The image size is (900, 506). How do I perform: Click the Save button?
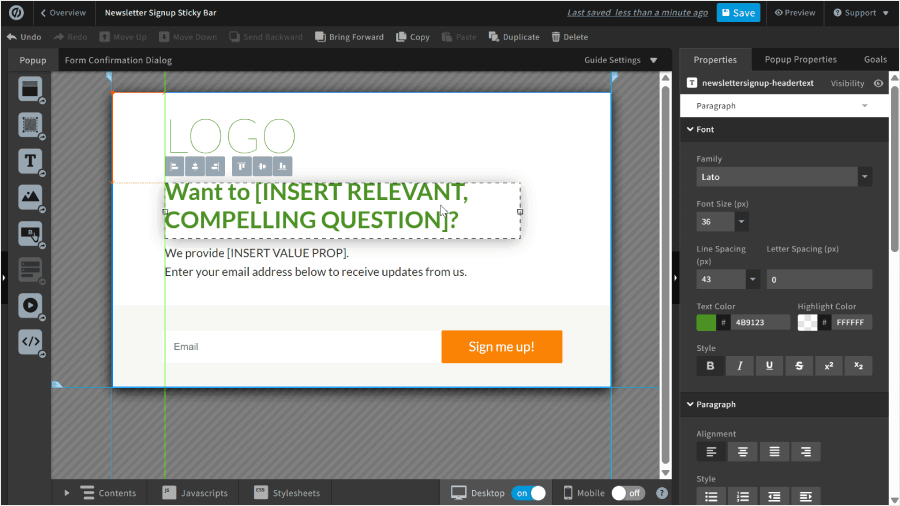pos(738,13)
